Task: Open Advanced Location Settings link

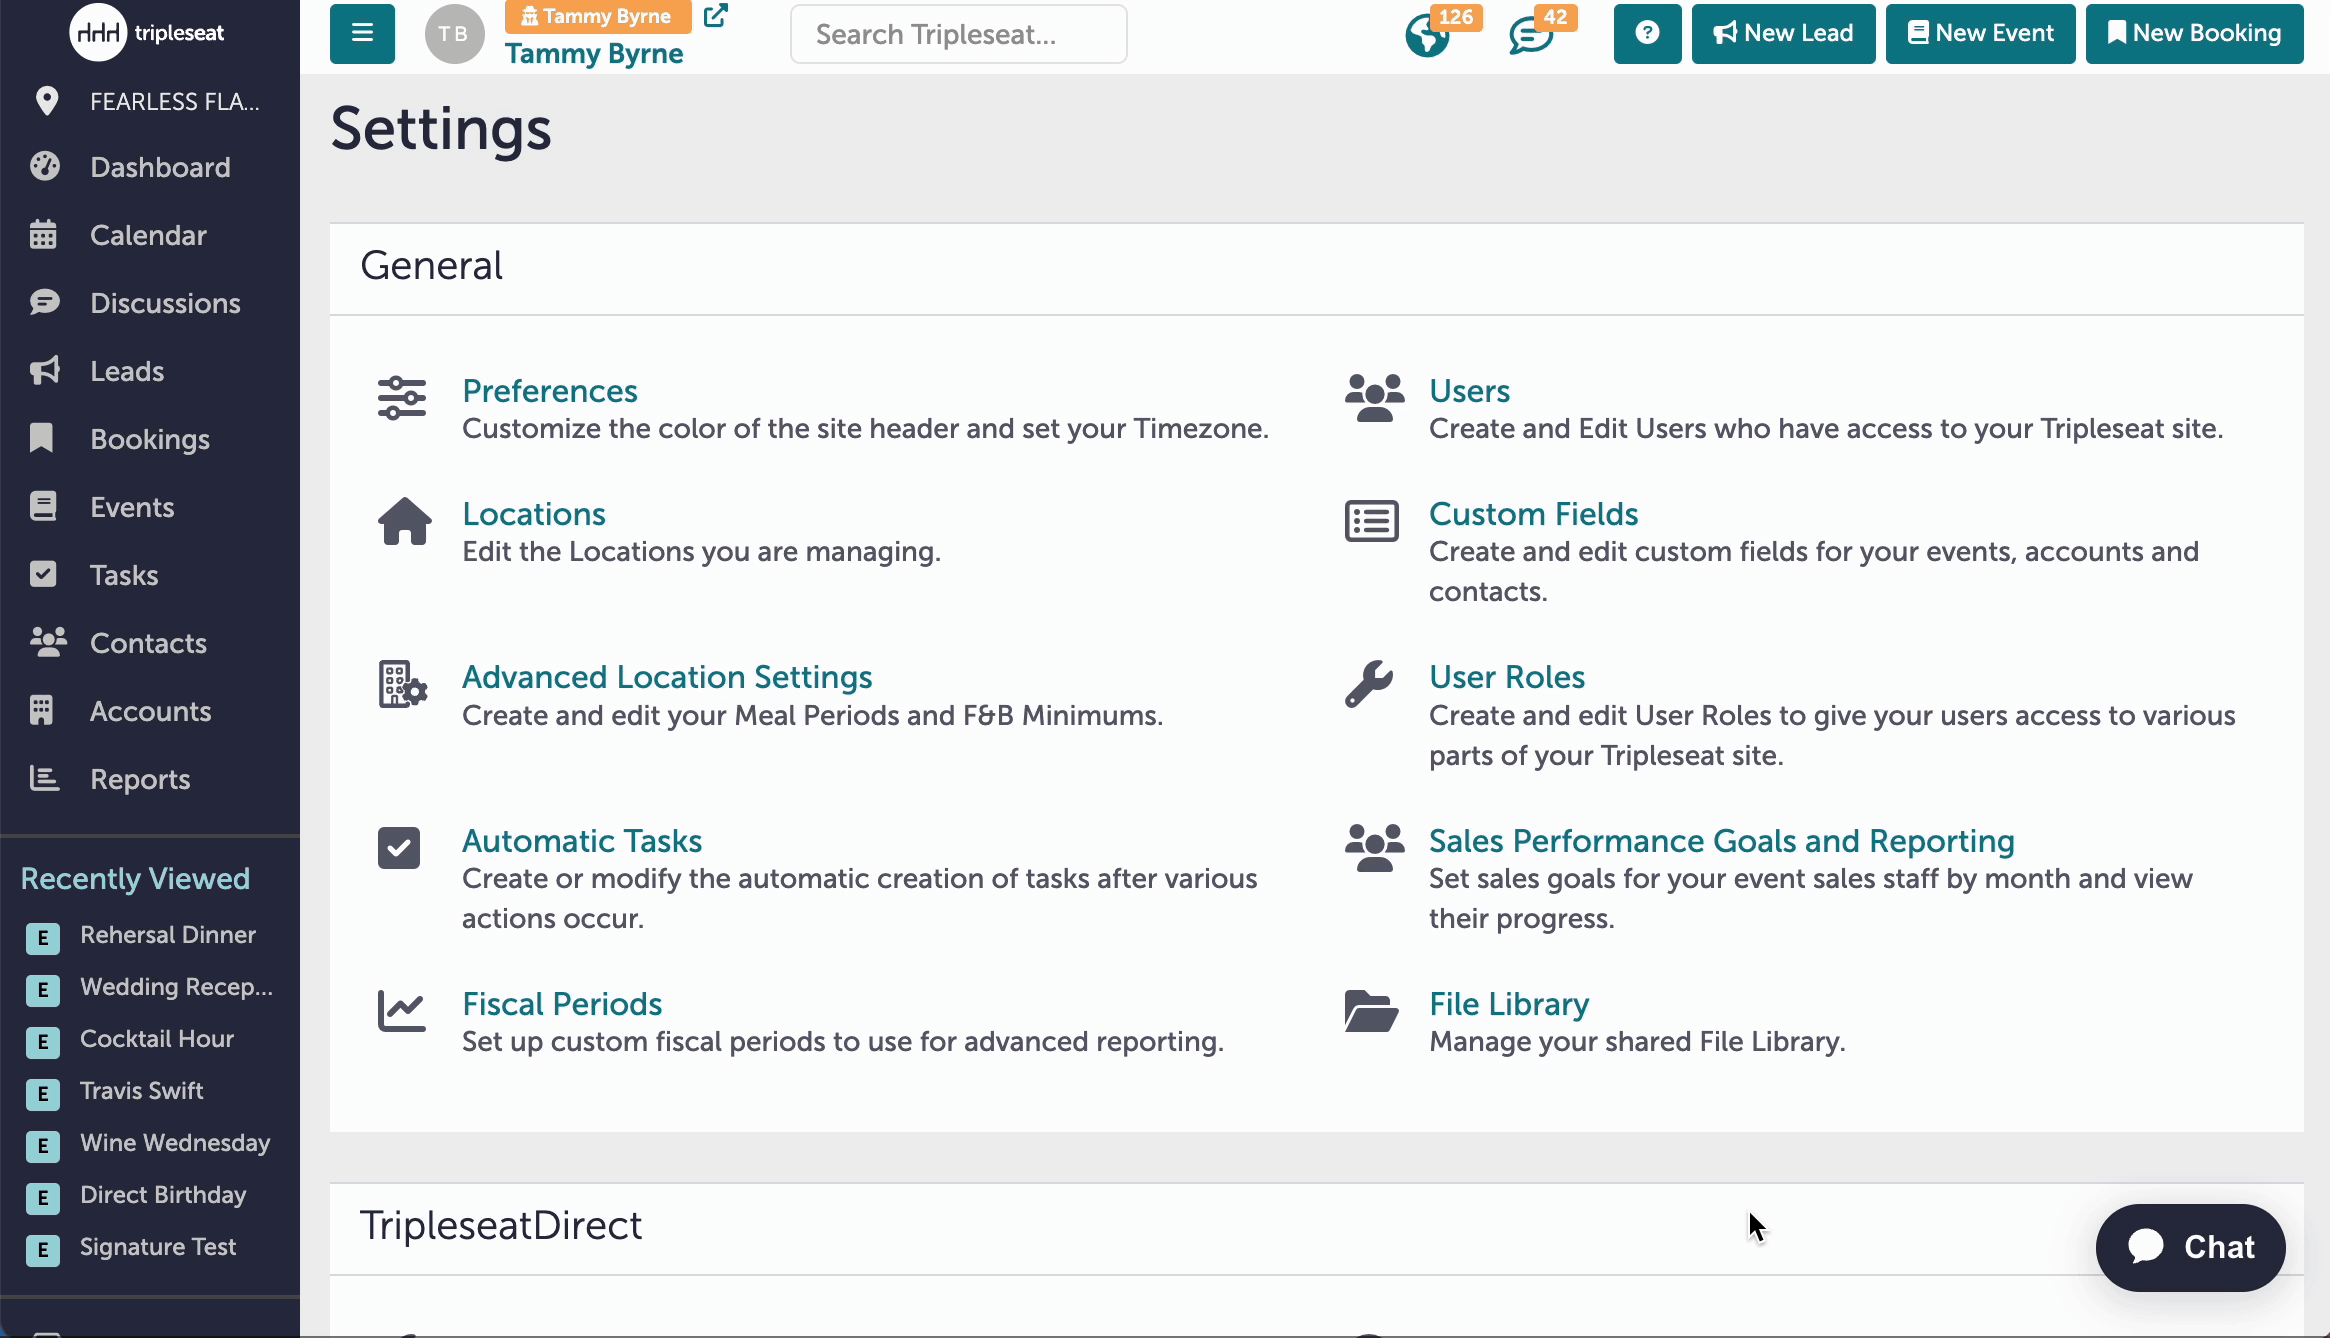Action: pyautogui.click(x=667, y=677)
